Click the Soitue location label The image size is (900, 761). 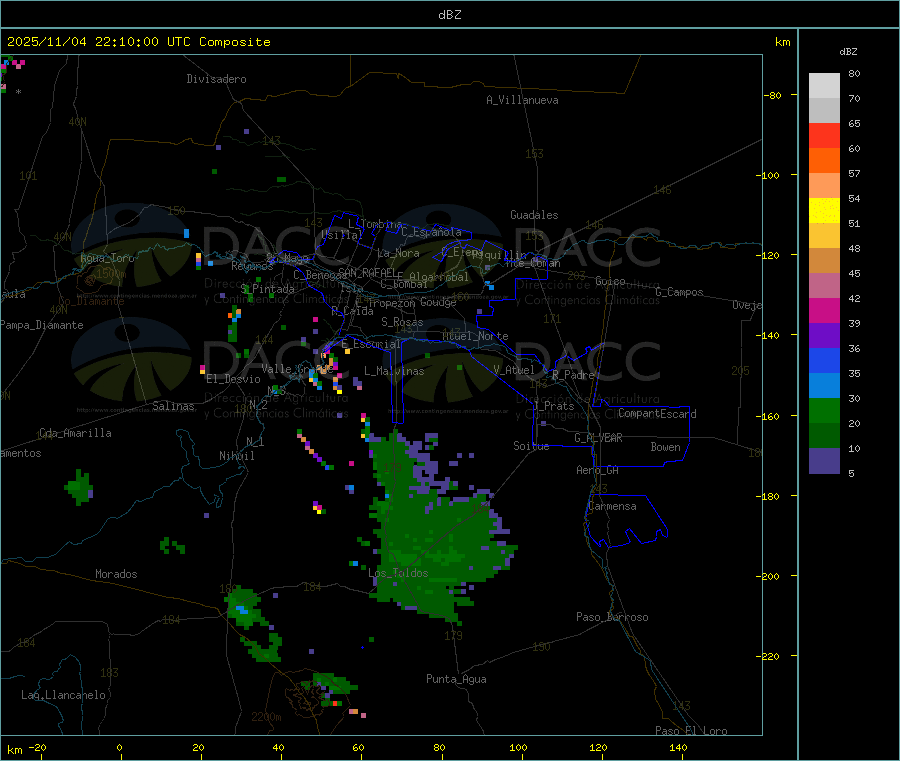531,446
